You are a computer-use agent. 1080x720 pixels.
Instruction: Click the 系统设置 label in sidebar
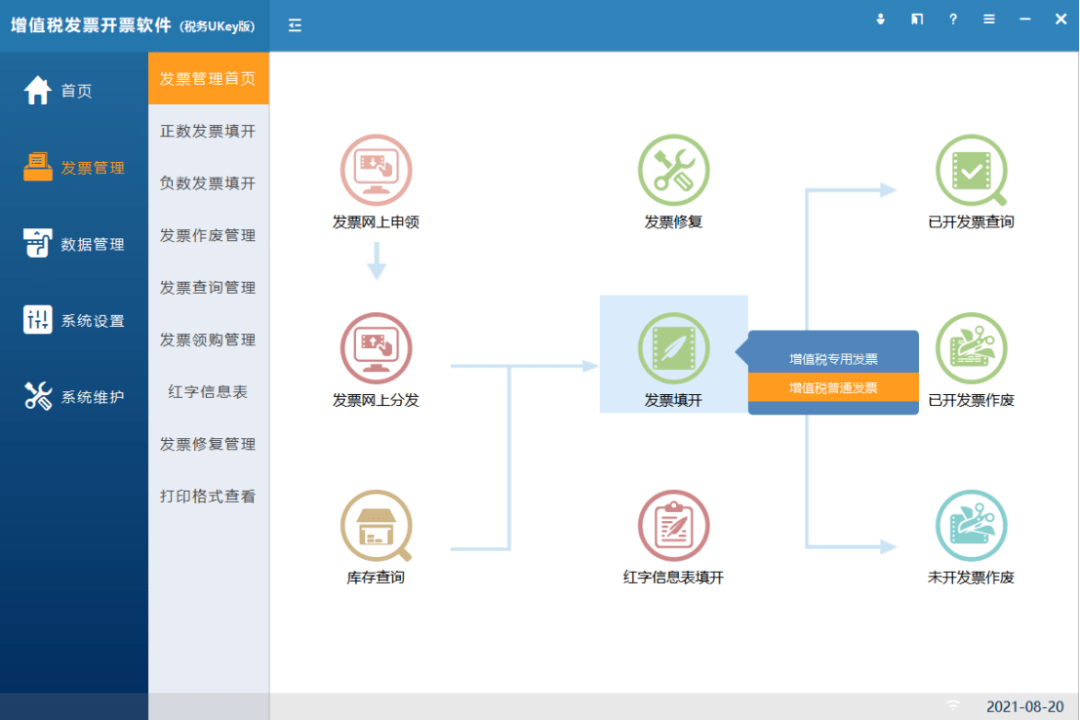(x=92, y=320)
